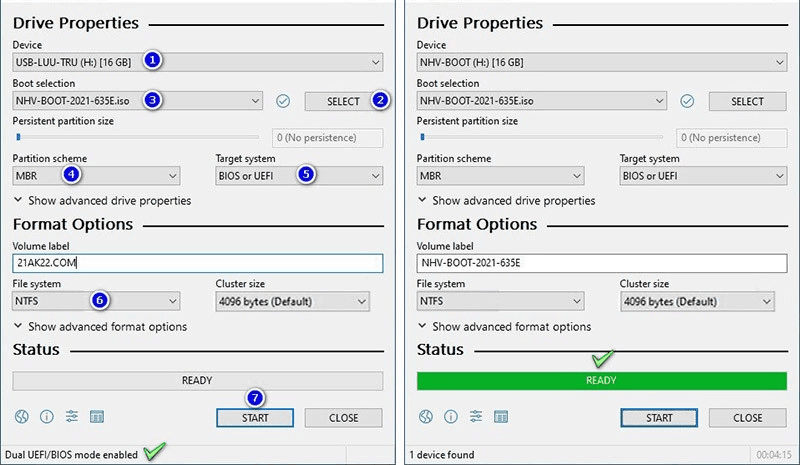This screenshot has width=800, height=465.
Task: Click the info icon in right window
Action: [x=450, y=417]
